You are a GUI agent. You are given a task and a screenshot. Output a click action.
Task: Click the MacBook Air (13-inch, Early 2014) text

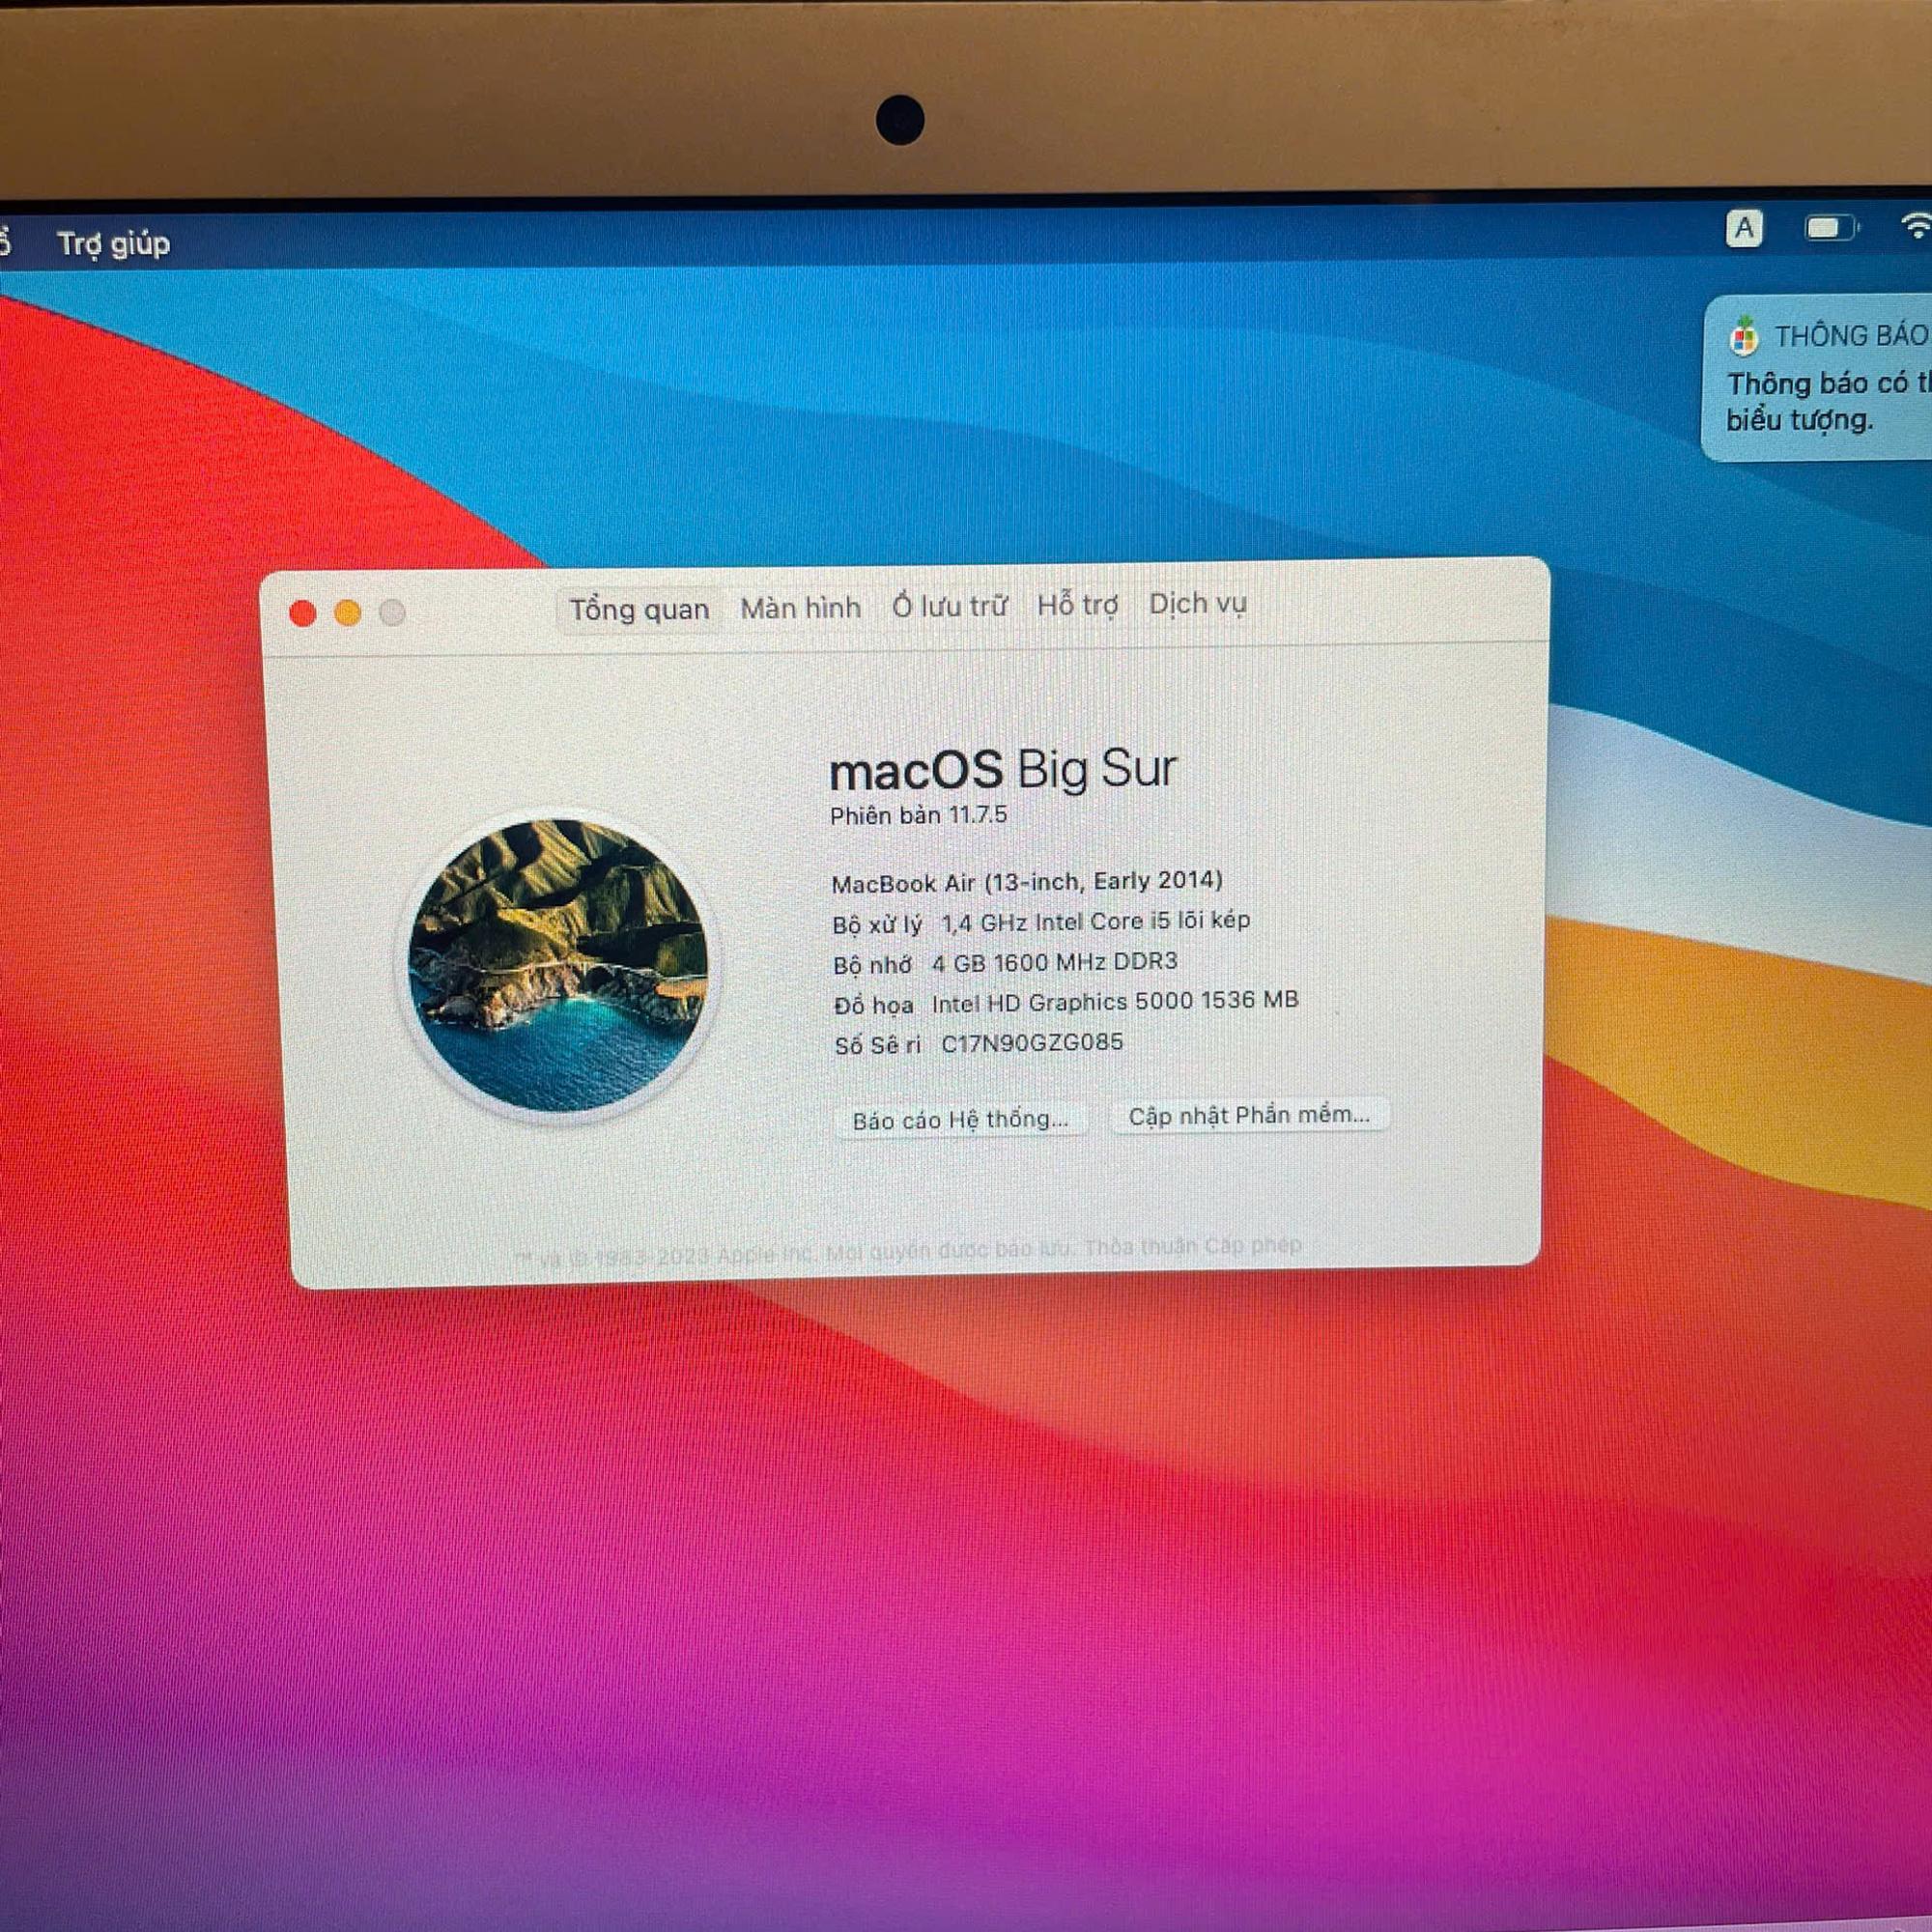(x=1027, y=882)
